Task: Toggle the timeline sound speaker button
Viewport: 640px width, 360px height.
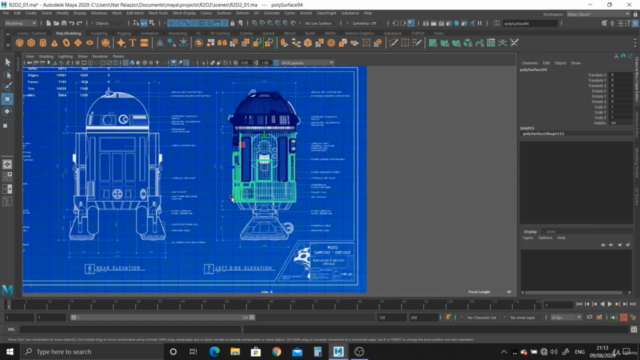Action: click(613, 317)
